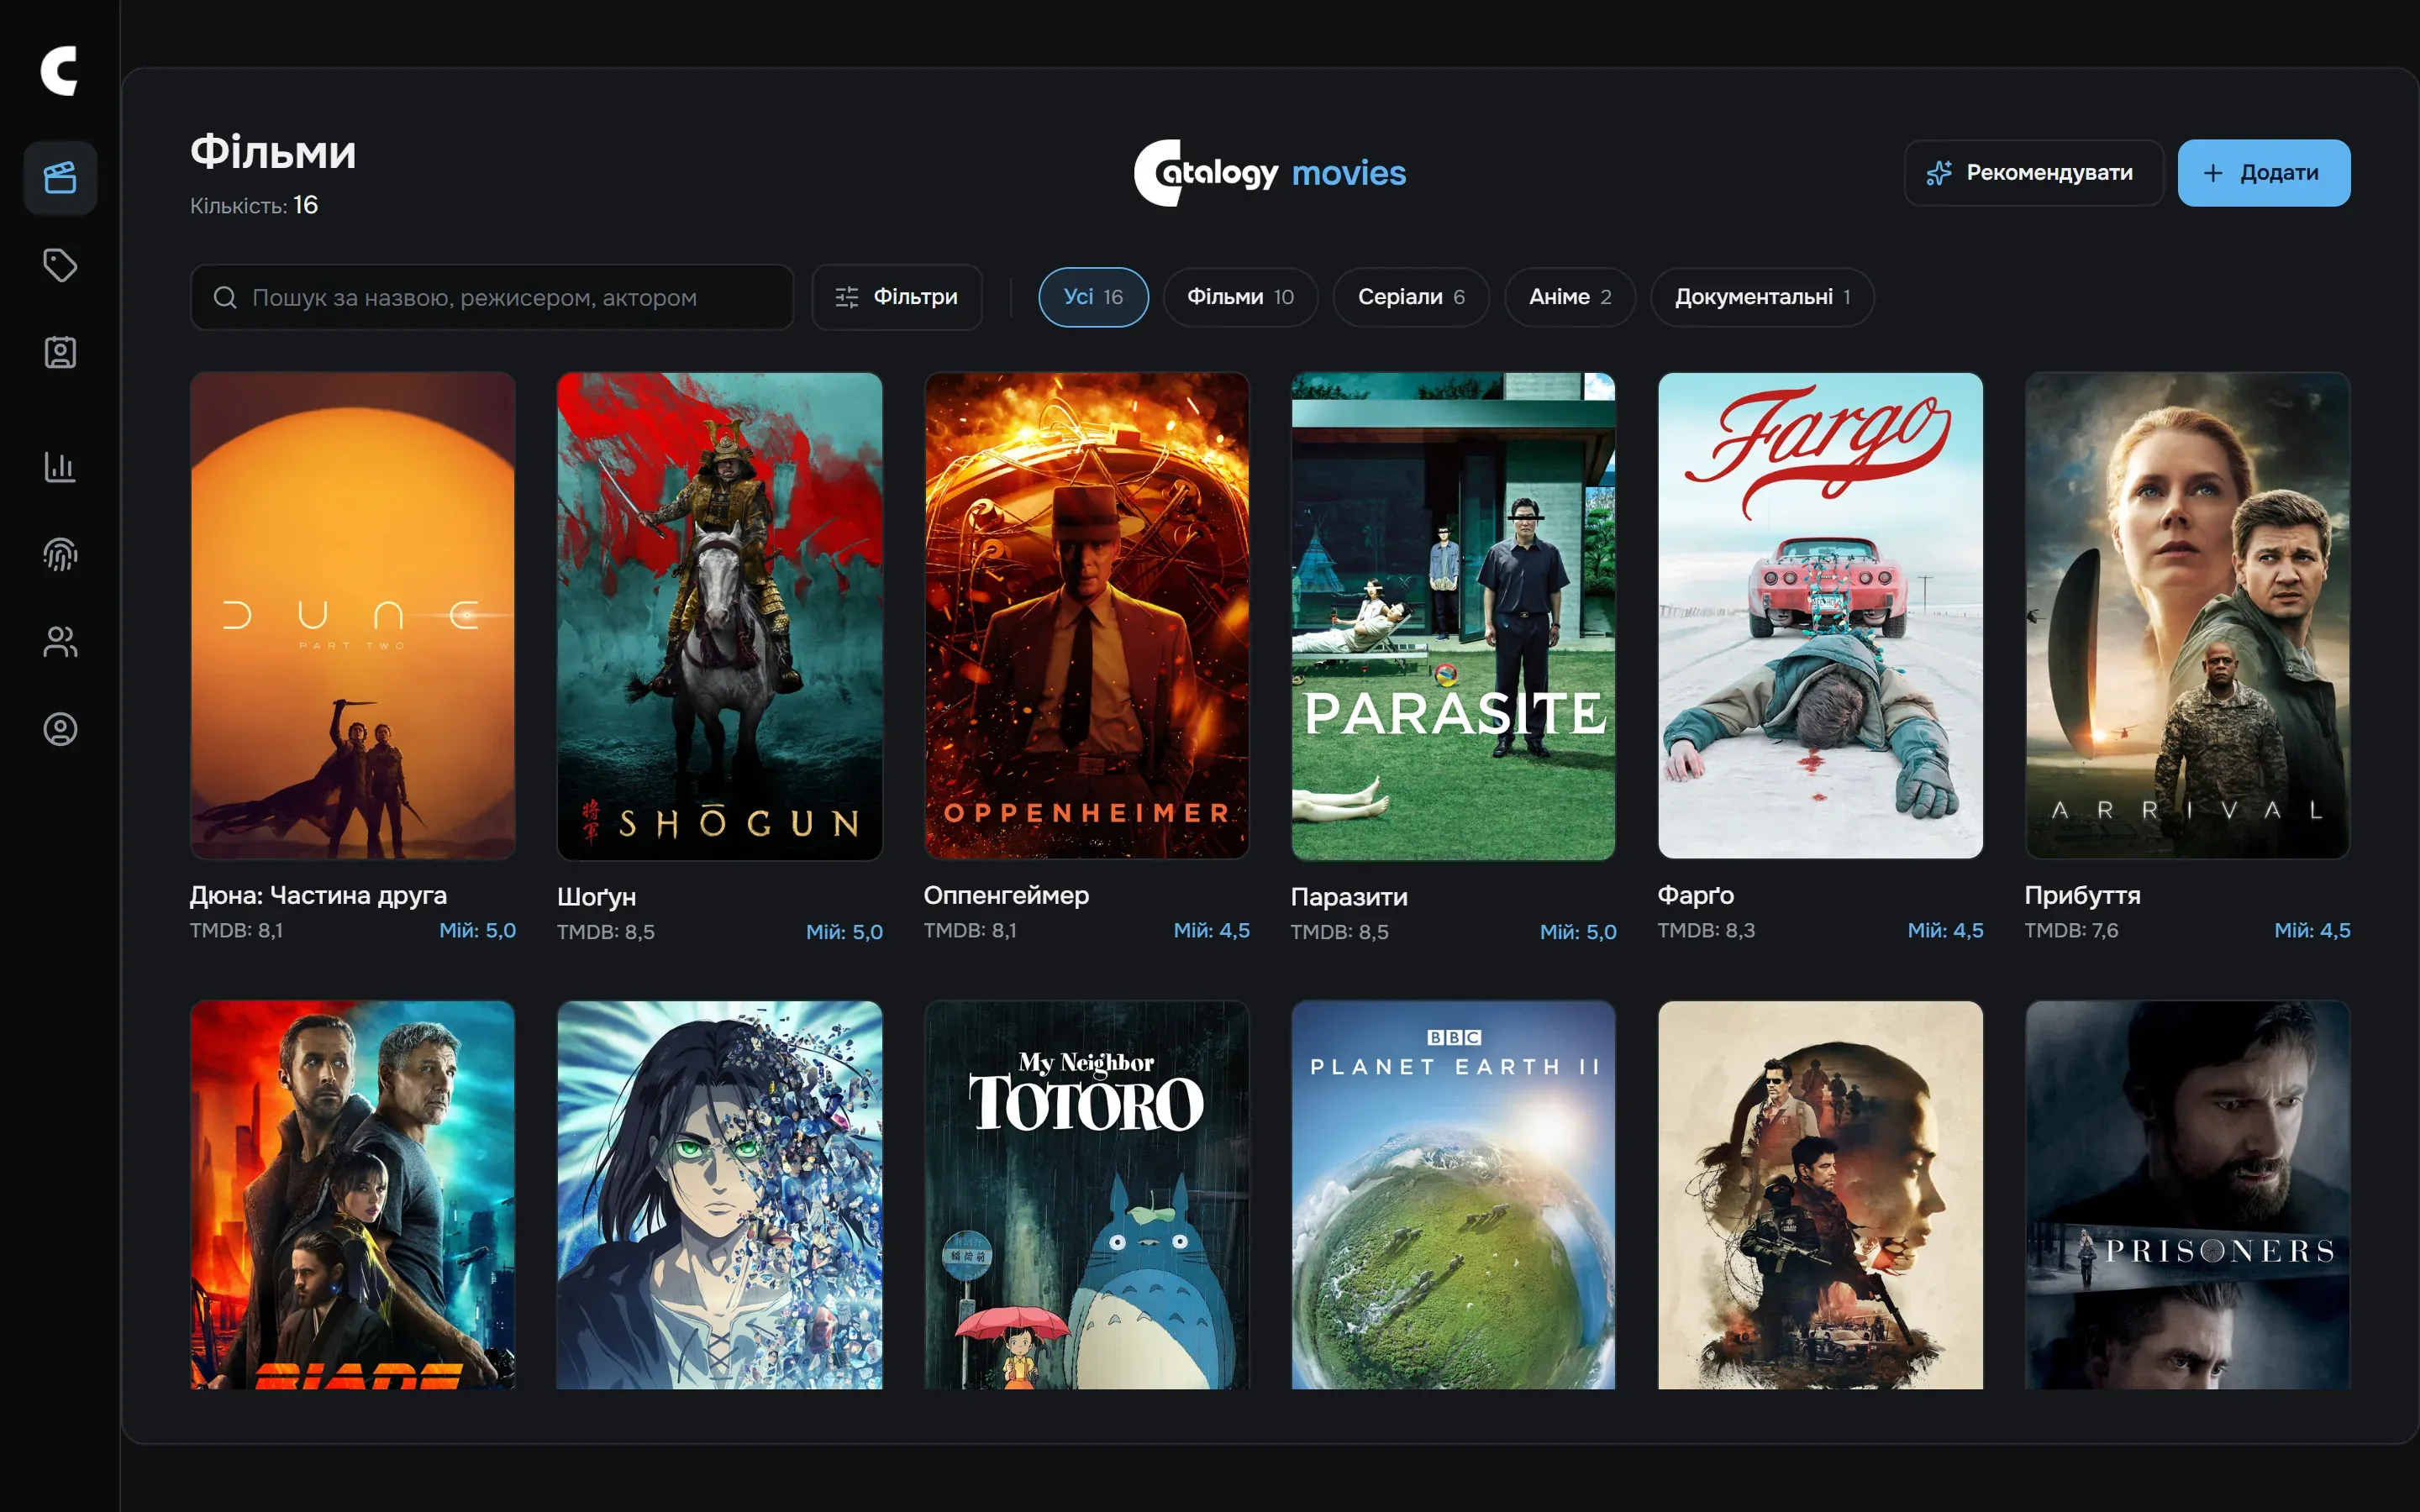This screenshot has height=1512, width=2420.
Task: Open the profile account sidebar icon
Action: coord(60,729)
